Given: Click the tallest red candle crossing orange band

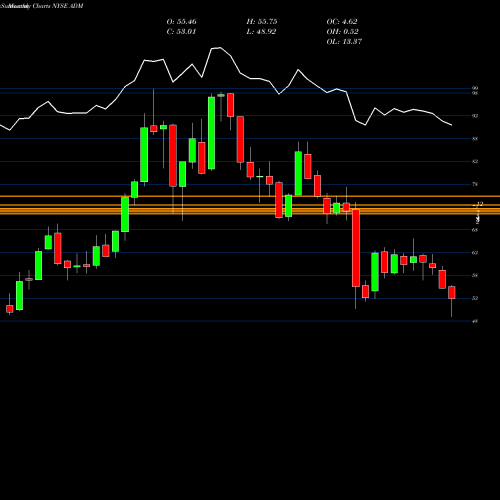Looking at the screenshot, I should click(356, 248).
